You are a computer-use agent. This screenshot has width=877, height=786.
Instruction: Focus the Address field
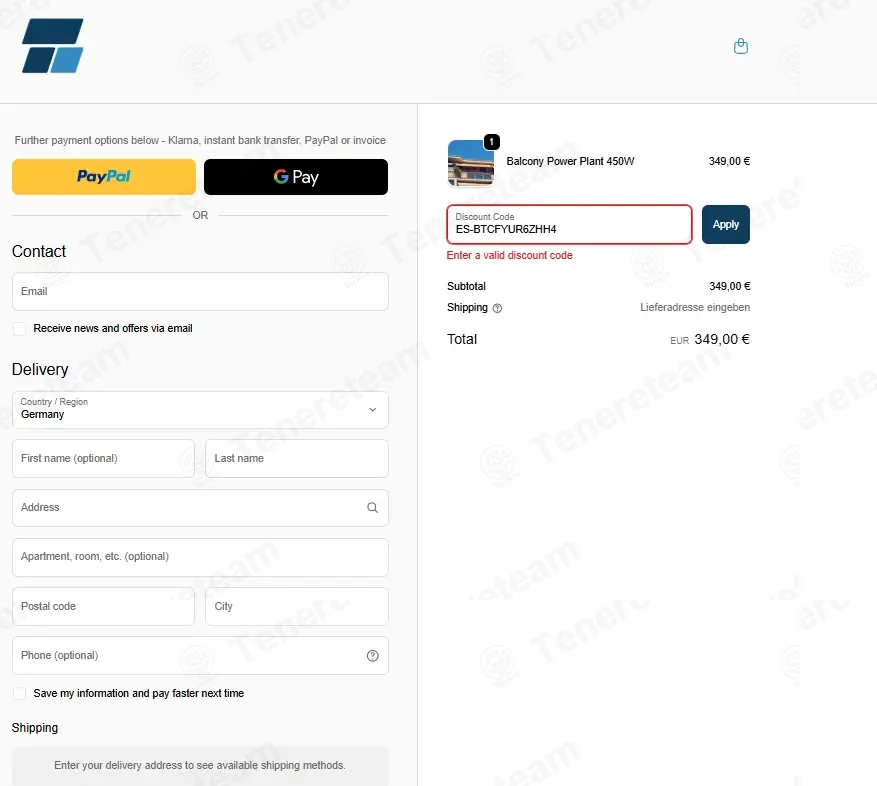tap(200, 508)
